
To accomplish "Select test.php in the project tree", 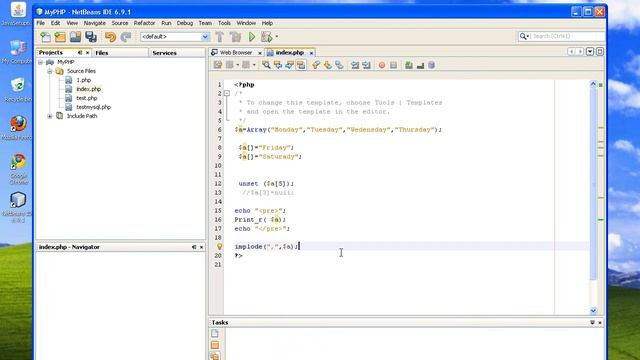I will (x=87, y=98).
